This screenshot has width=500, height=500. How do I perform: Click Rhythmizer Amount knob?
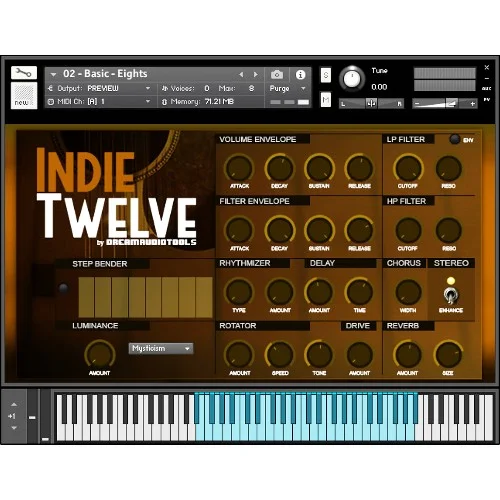(279, 292)
